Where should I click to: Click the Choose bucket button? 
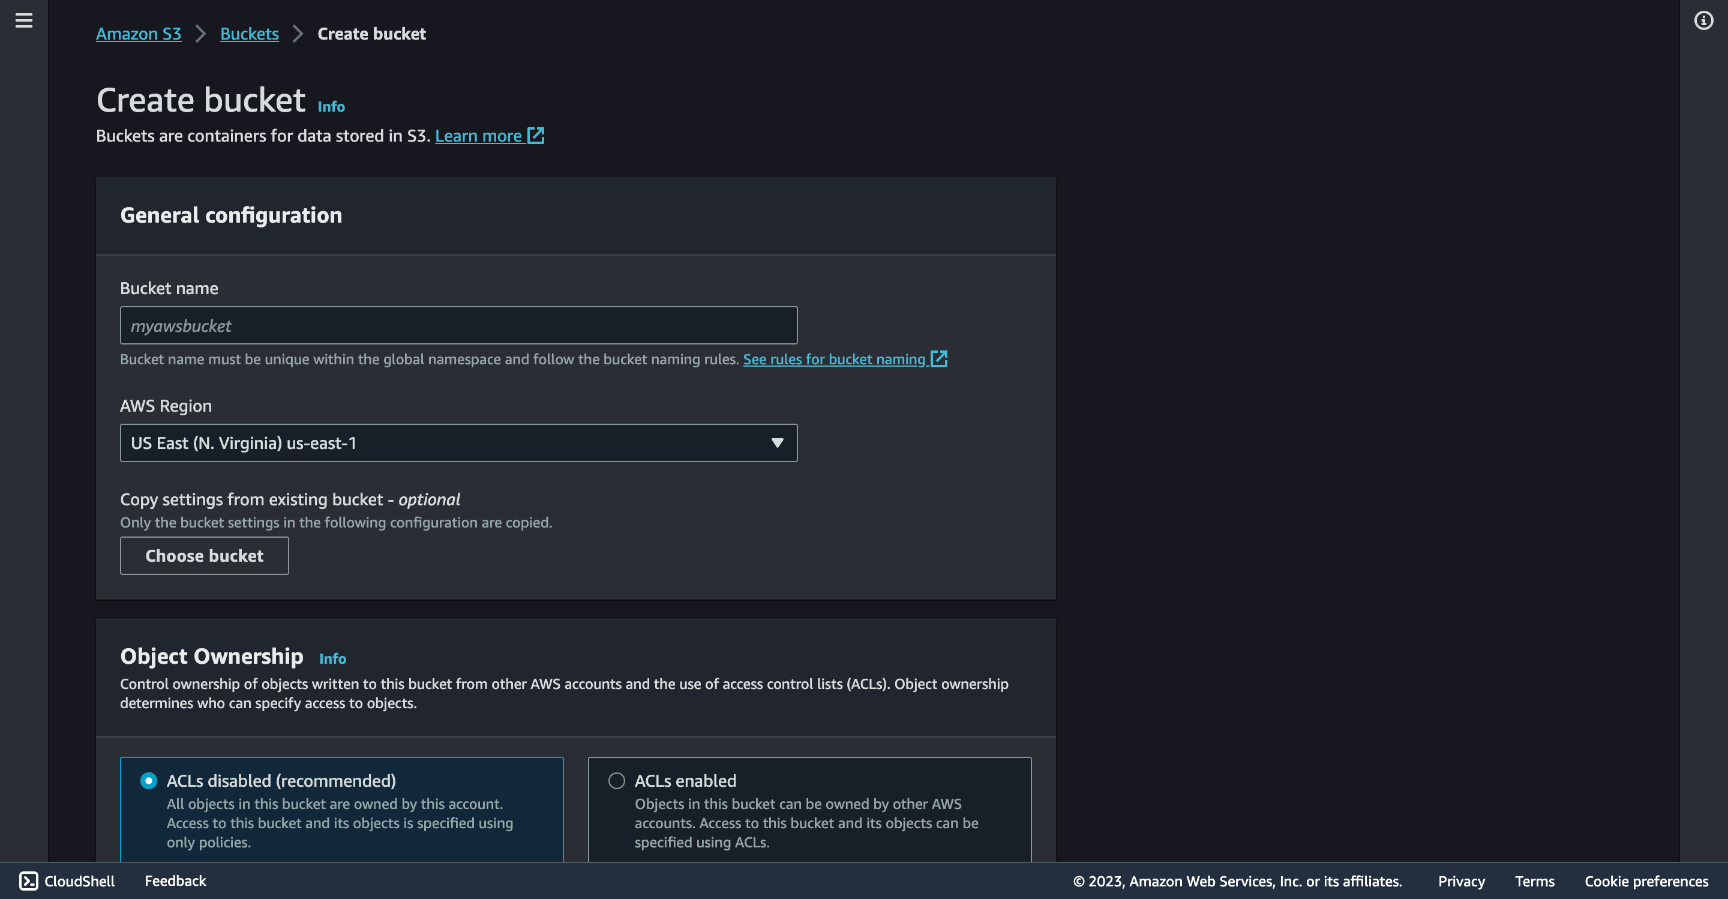point(204,556)
